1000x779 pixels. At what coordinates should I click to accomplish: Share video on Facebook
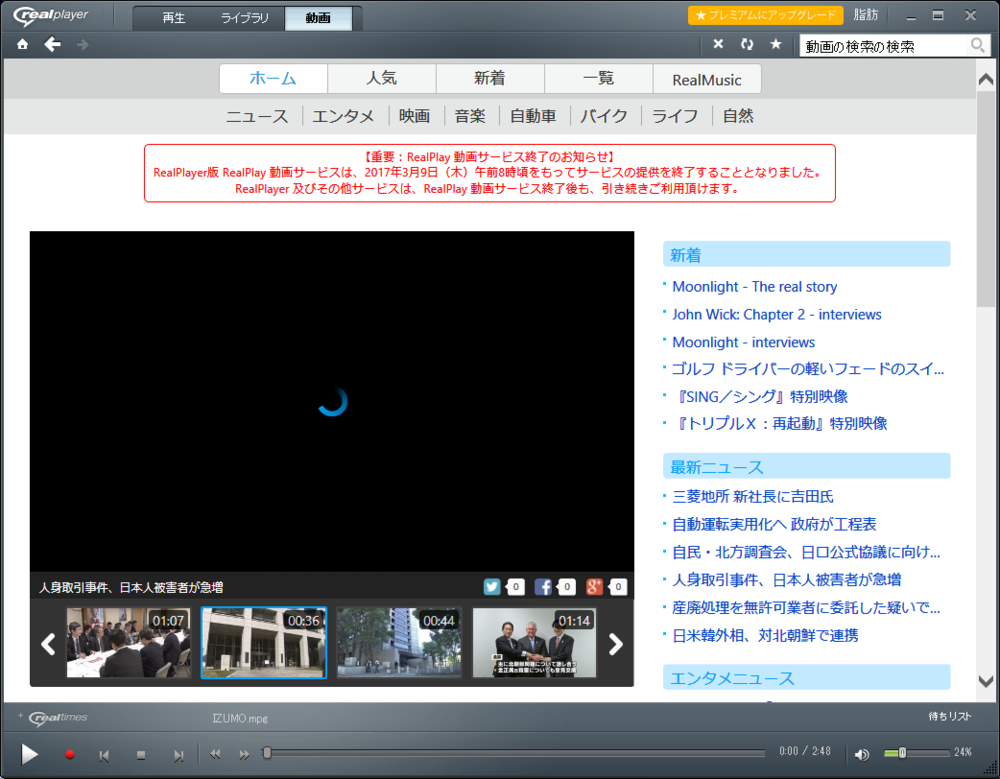[x=543, y=586]
